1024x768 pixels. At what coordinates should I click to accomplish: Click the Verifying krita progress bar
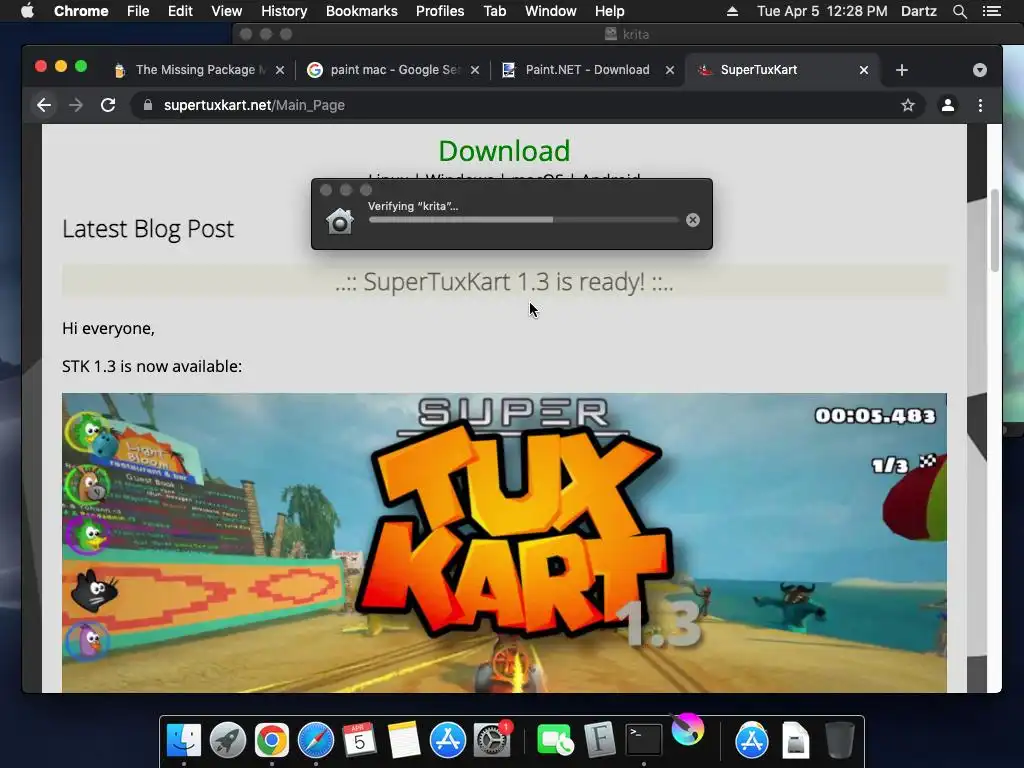point(524,220)
